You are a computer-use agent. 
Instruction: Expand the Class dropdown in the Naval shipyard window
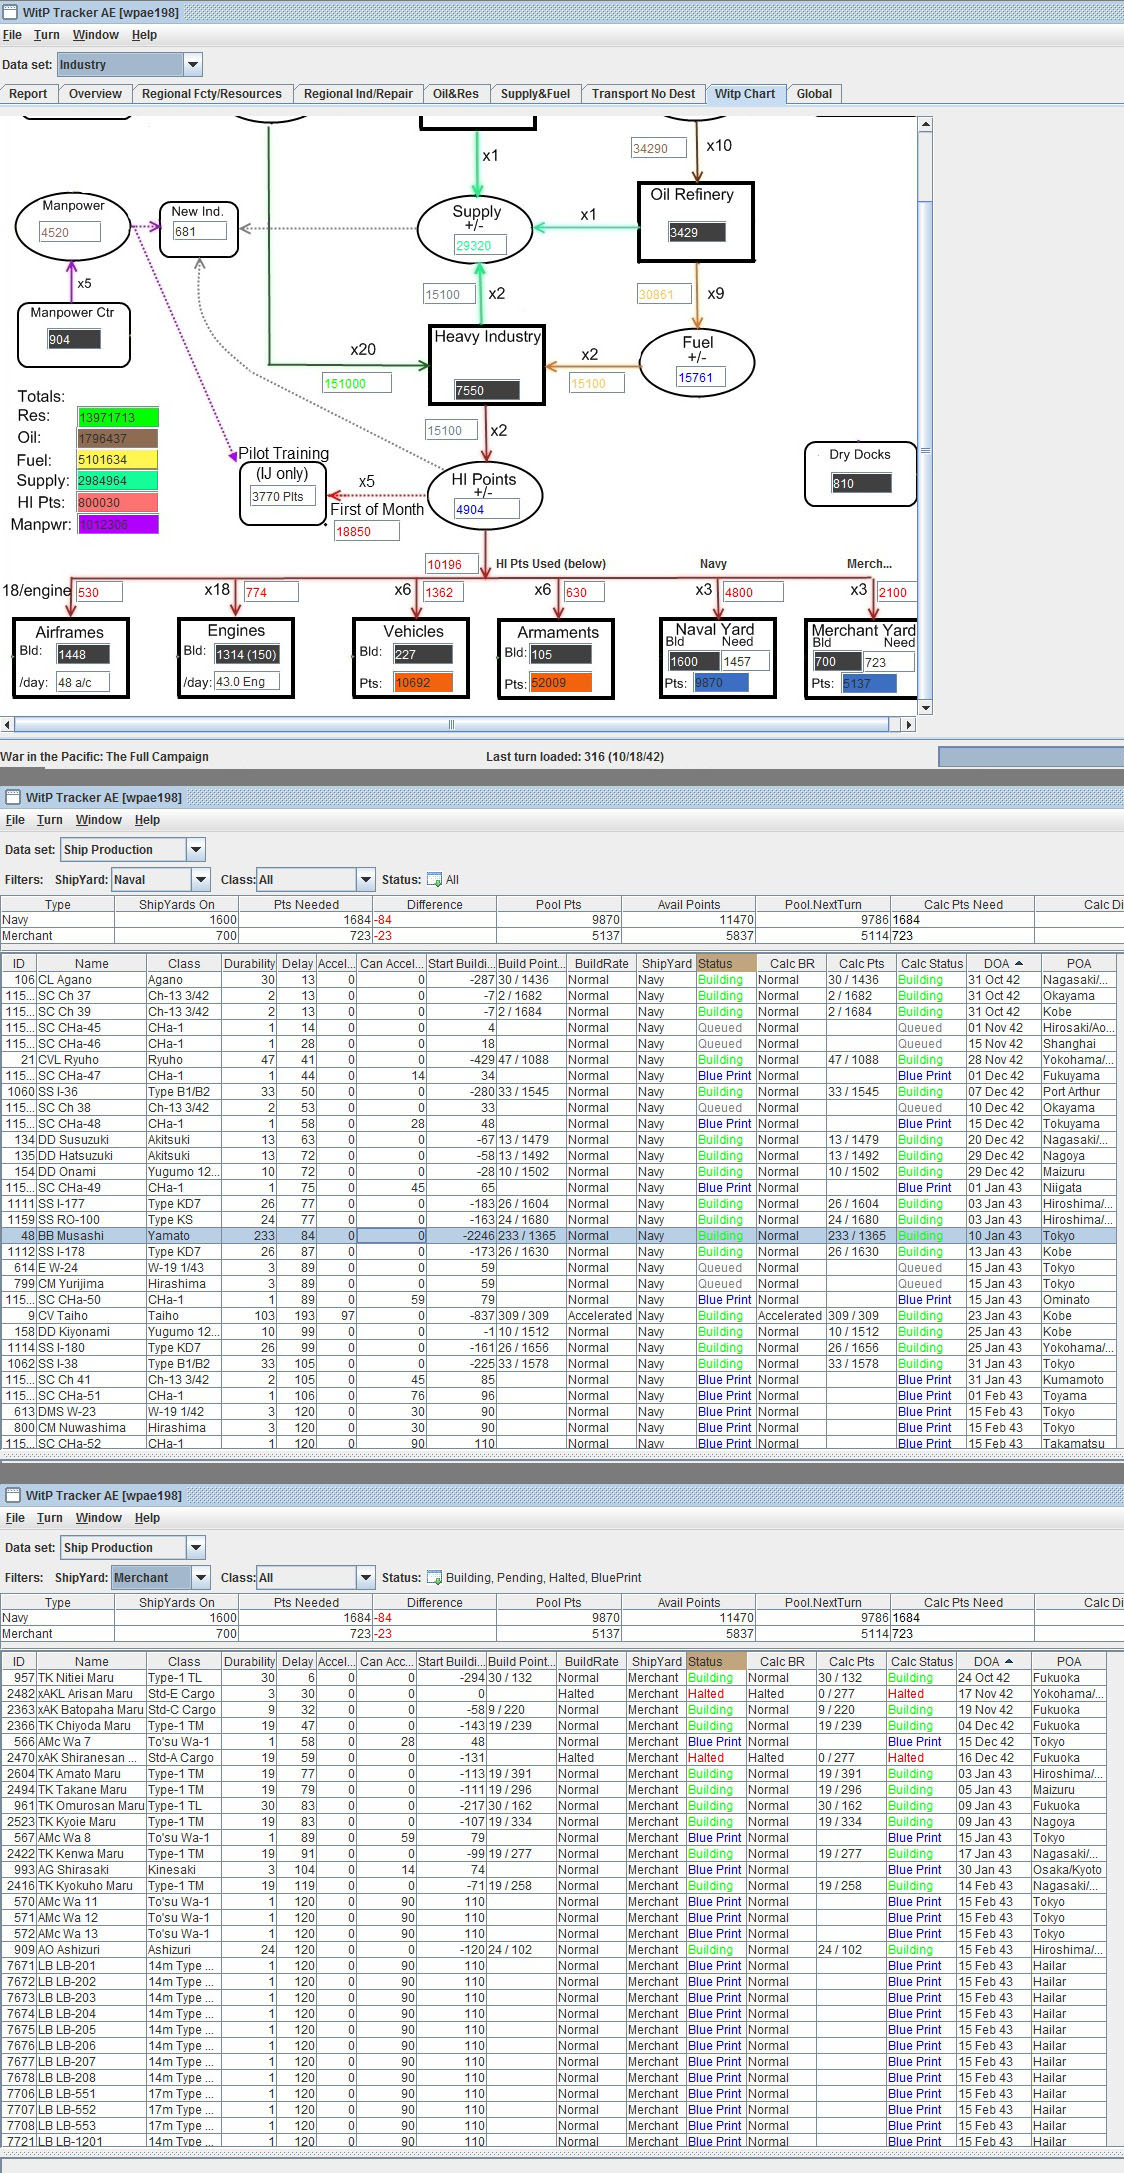click(365, 880)
